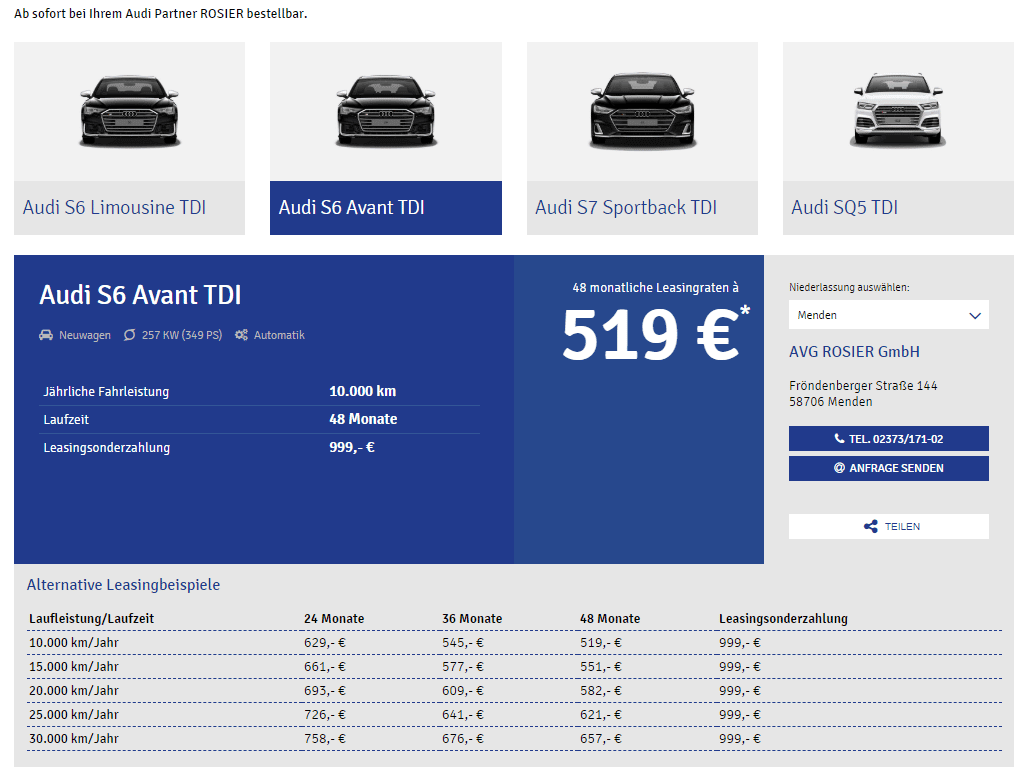Click the '48 Monate' Laufzeit value

click(x=363, y=419)
